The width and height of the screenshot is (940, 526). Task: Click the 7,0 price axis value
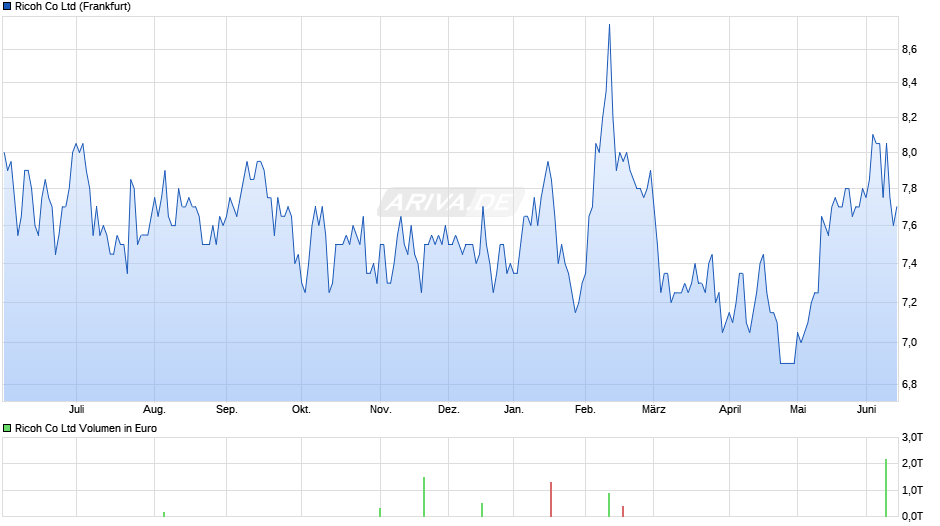click(909, 342)
